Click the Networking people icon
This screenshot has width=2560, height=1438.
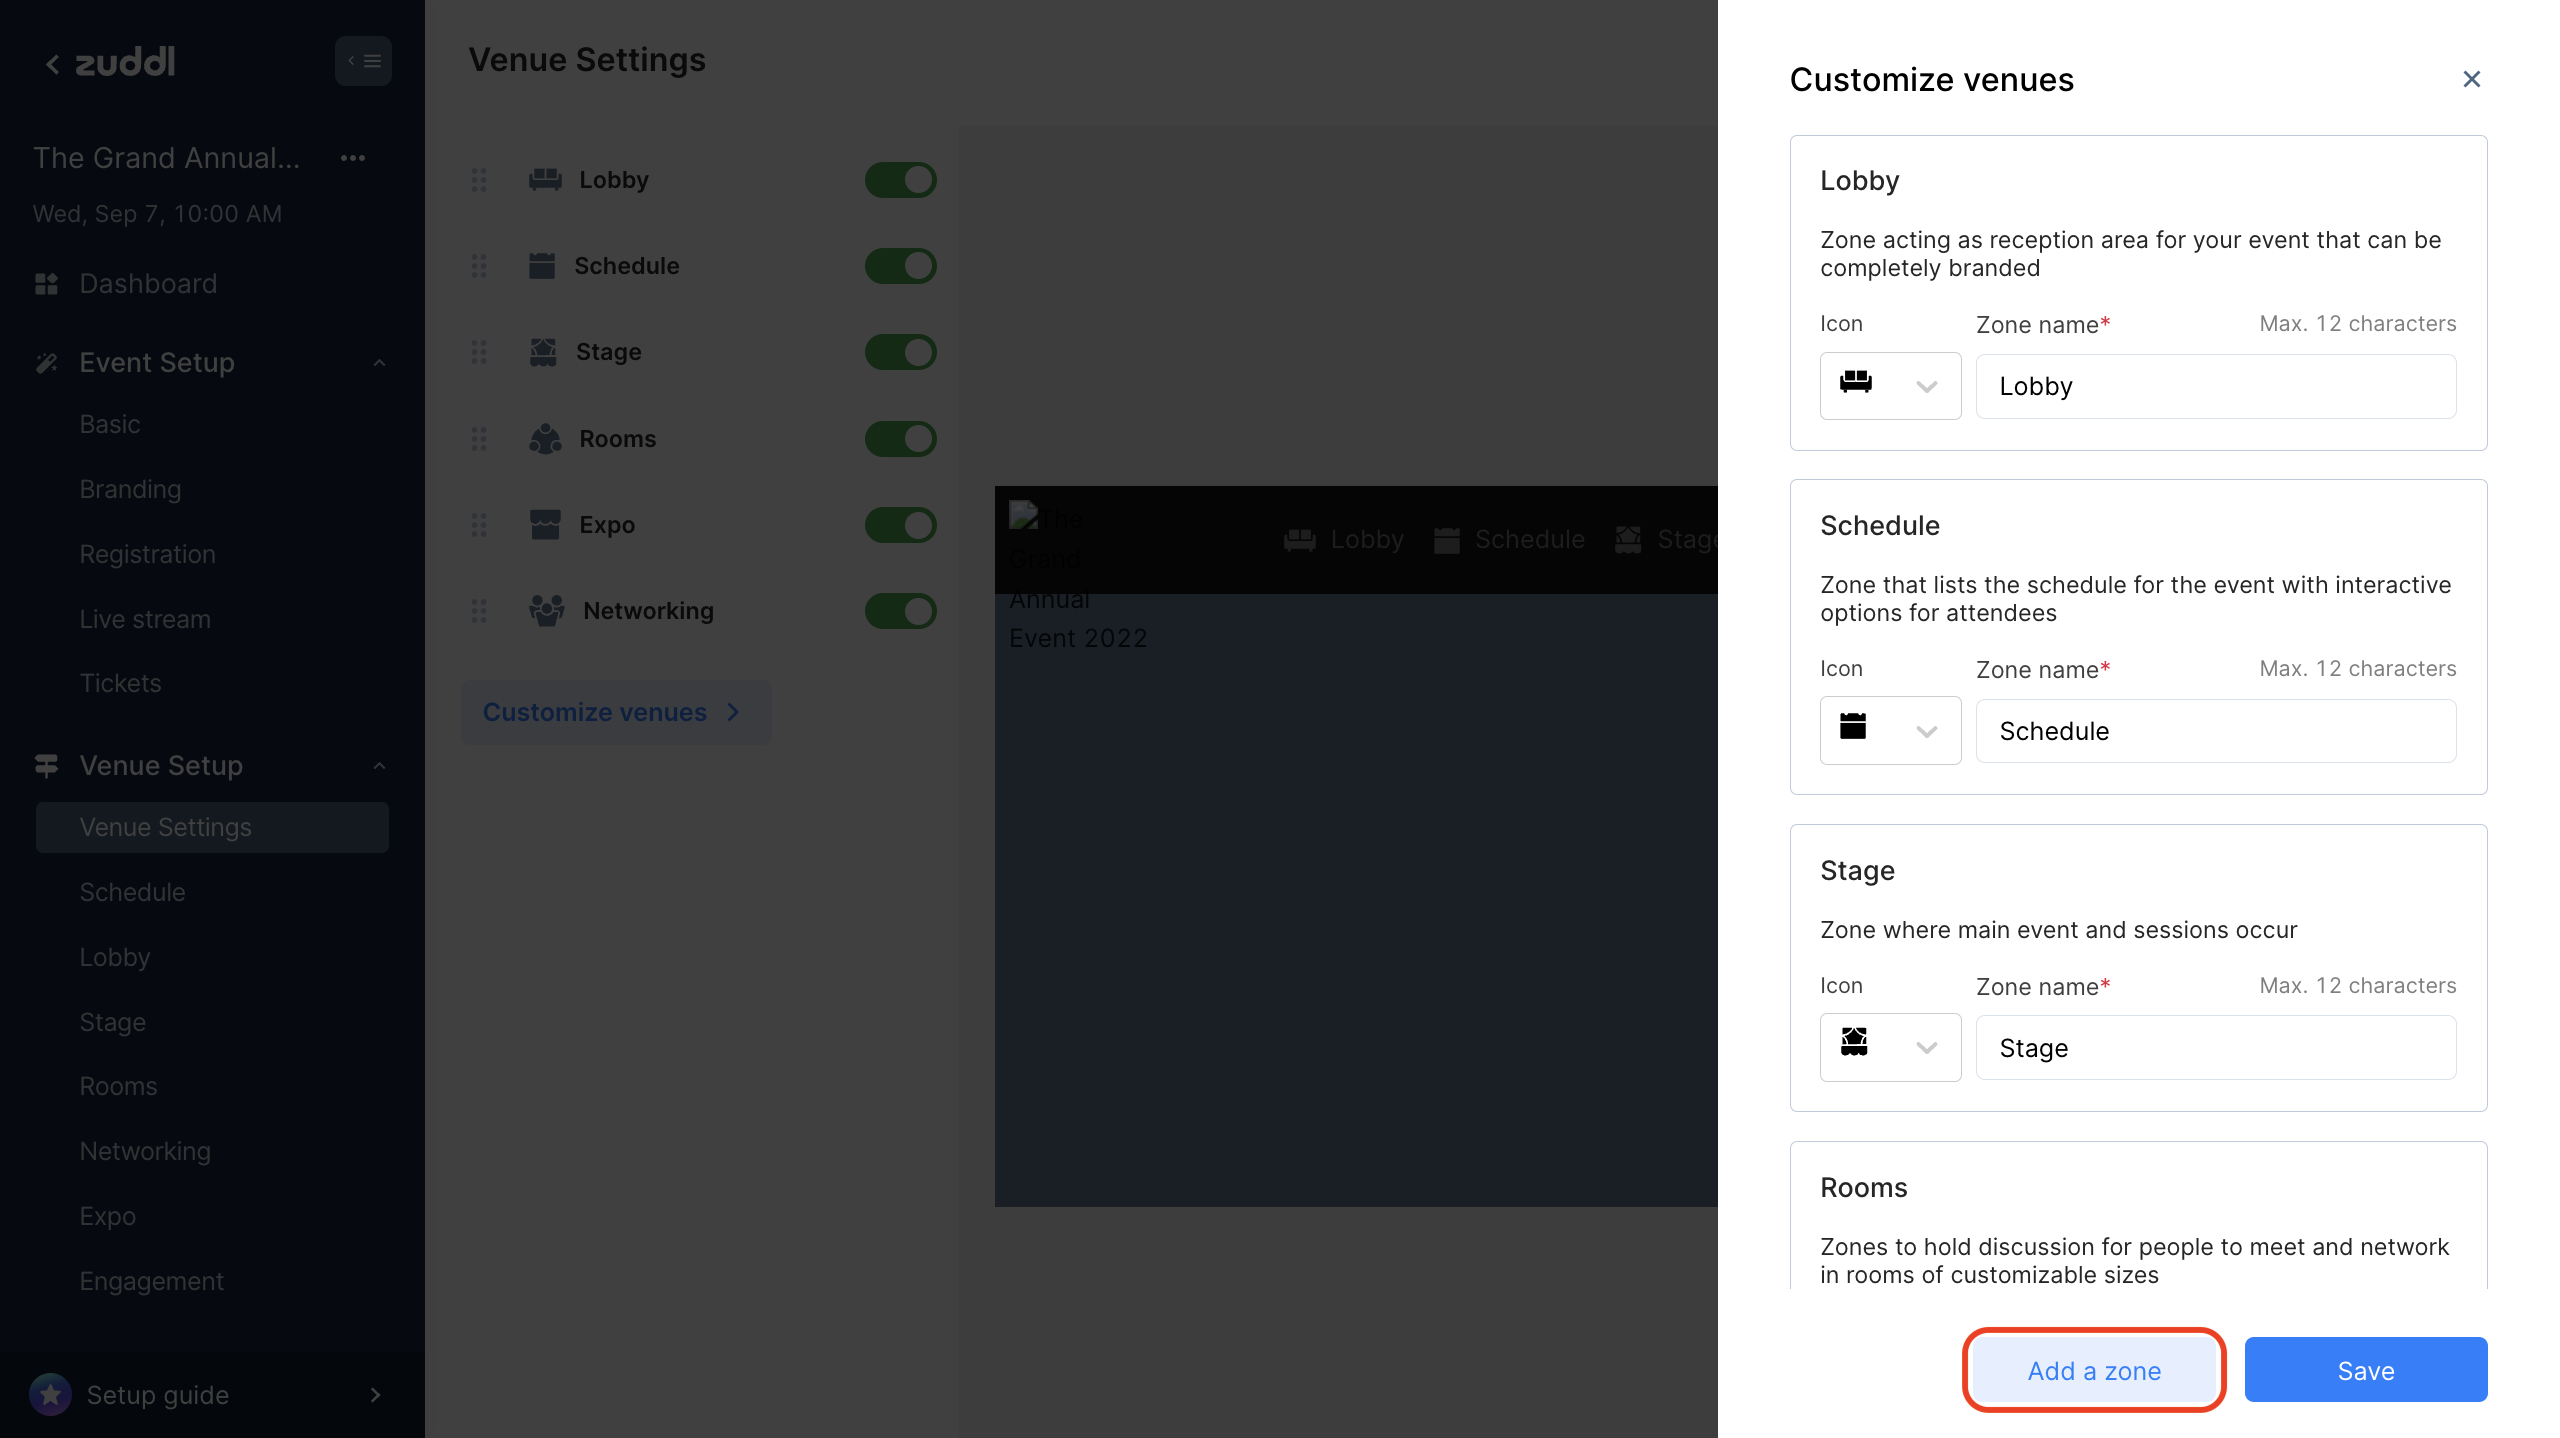tap(546, 610)
